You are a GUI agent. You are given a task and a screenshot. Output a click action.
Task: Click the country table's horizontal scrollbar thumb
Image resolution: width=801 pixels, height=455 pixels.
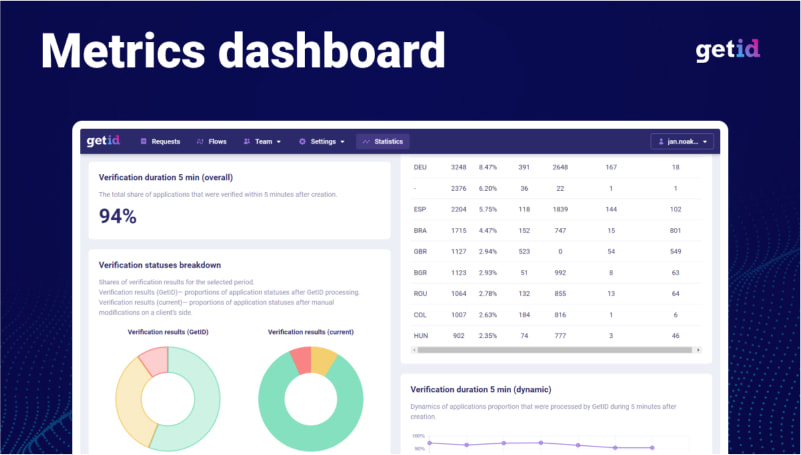point(555,350)
